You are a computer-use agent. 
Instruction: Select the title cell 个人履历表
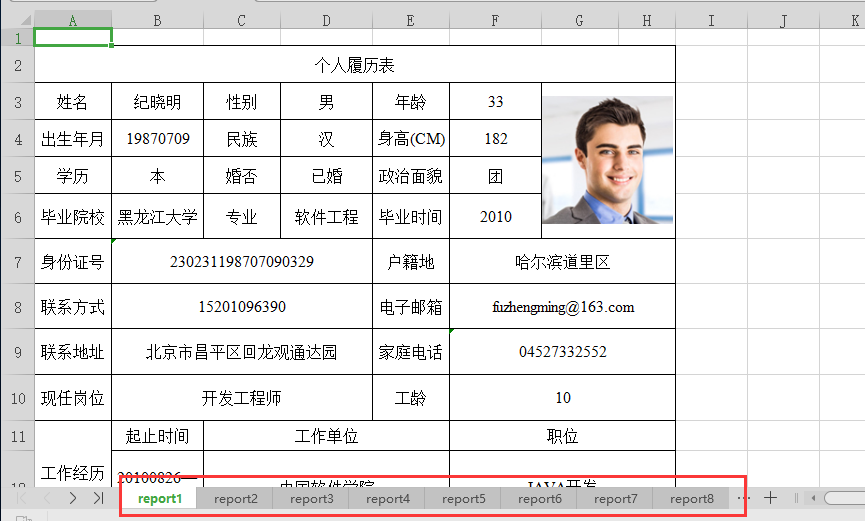(354, 66)
